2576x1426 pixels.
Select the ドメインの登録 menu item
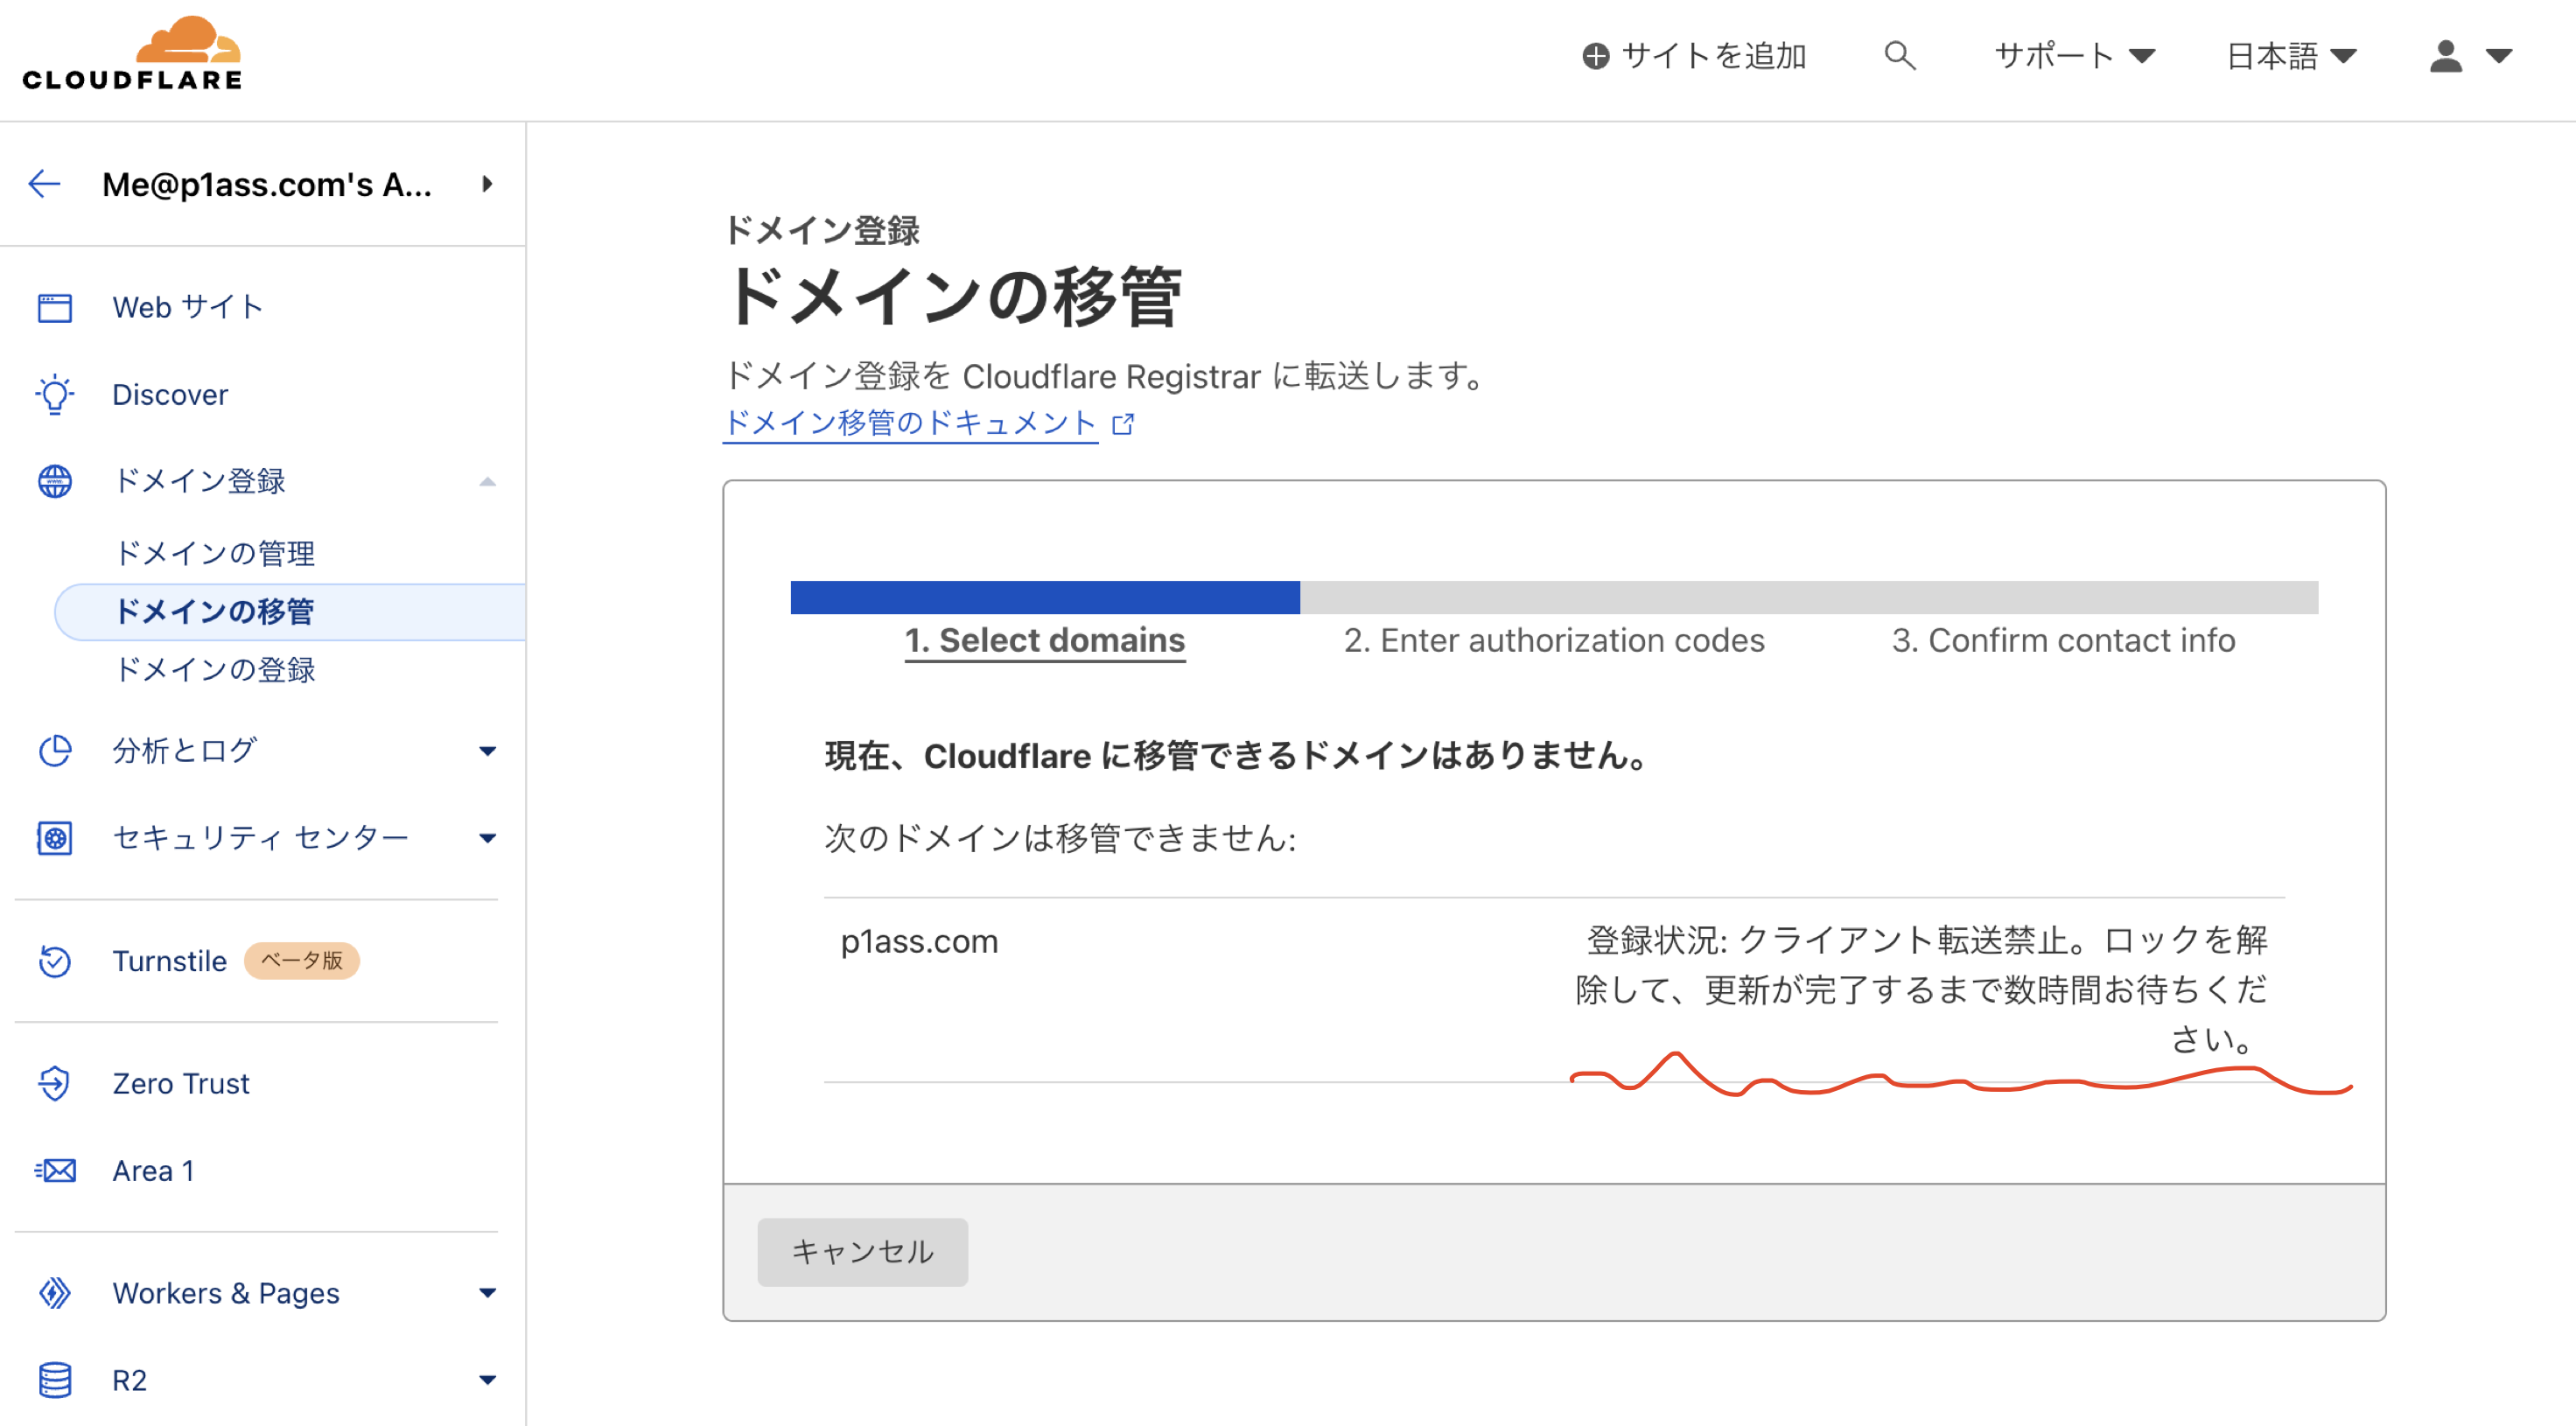tap(215, 669)
